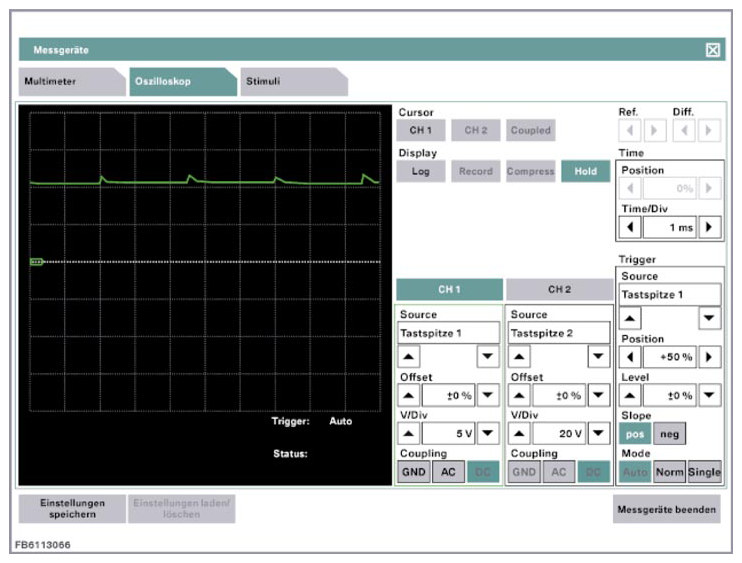Click the Record display button

(x=476, y=171)
